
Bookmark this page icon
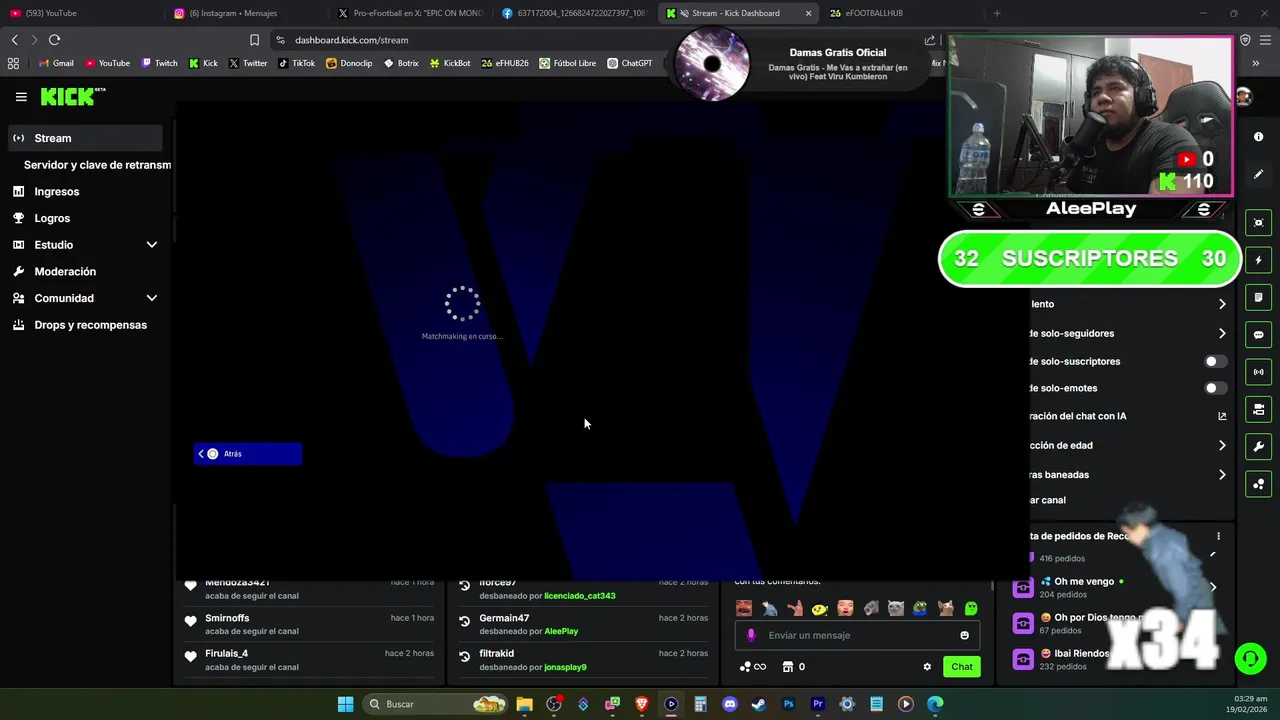(x=254, y=40)
